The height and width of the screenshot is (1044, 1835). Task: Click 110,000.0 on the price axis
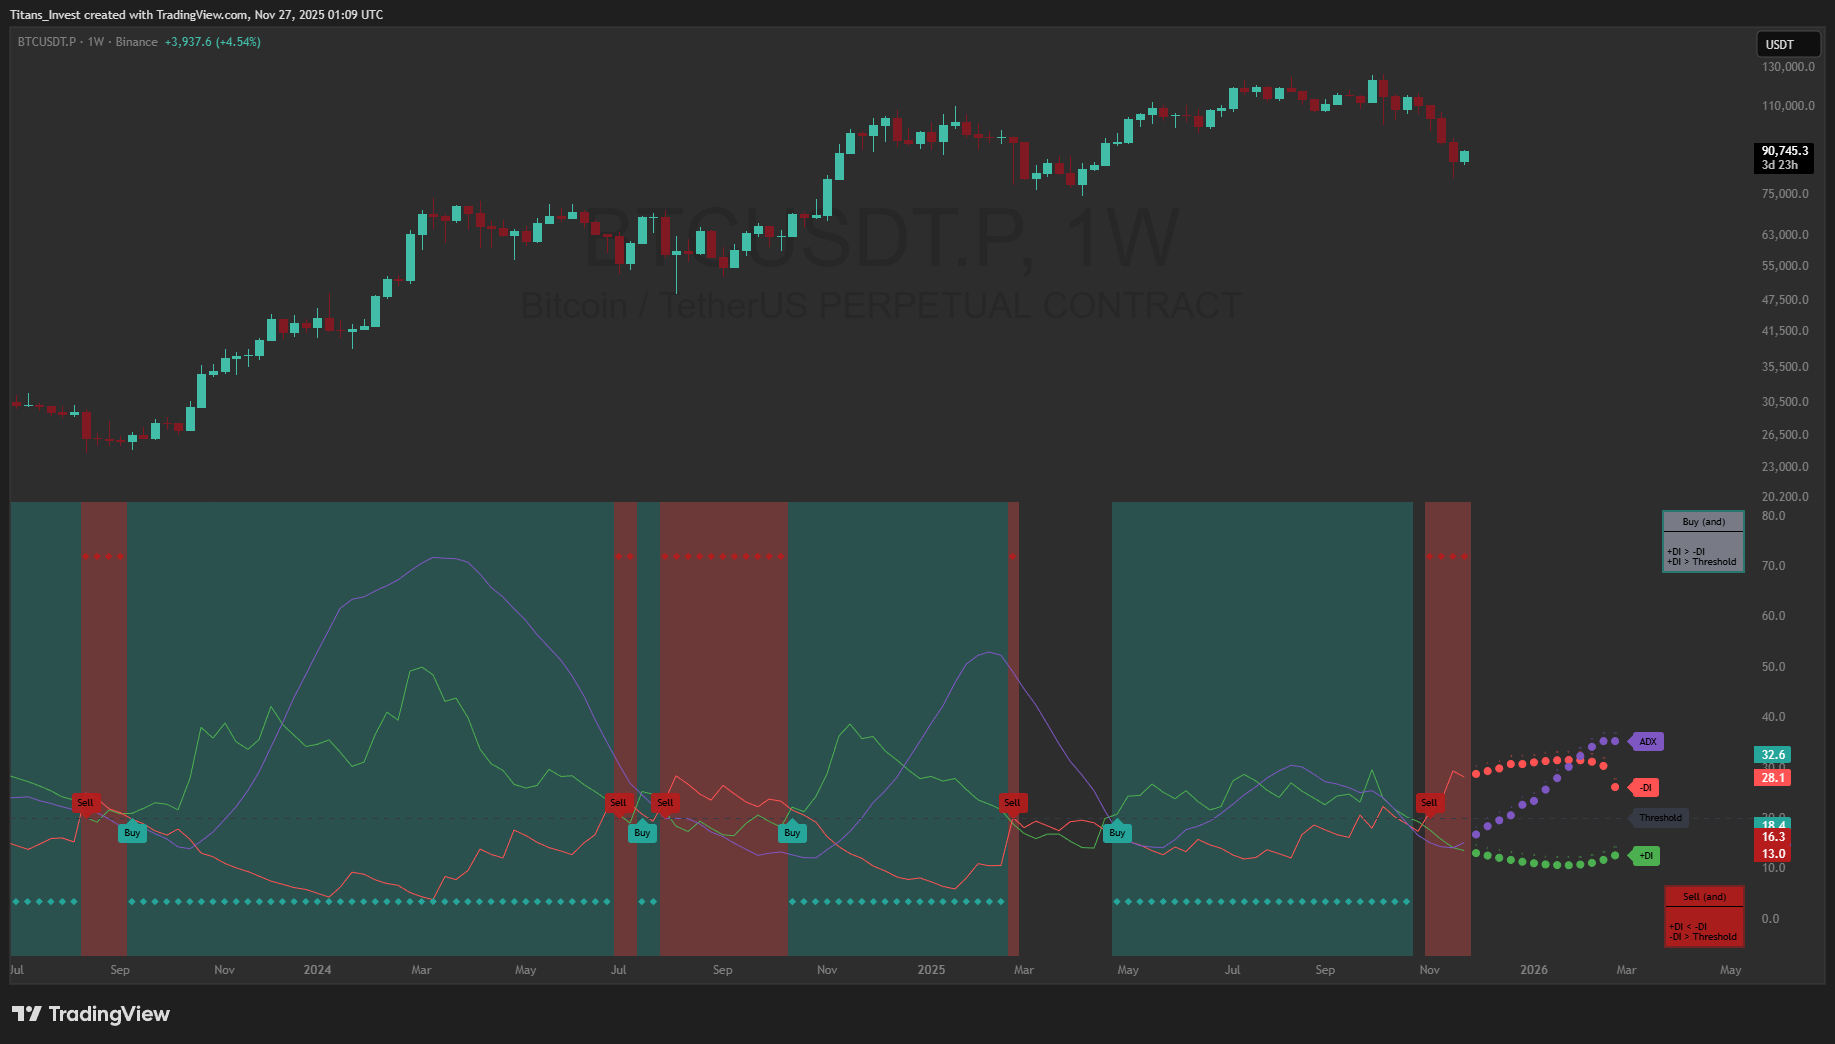point(1788,106)
